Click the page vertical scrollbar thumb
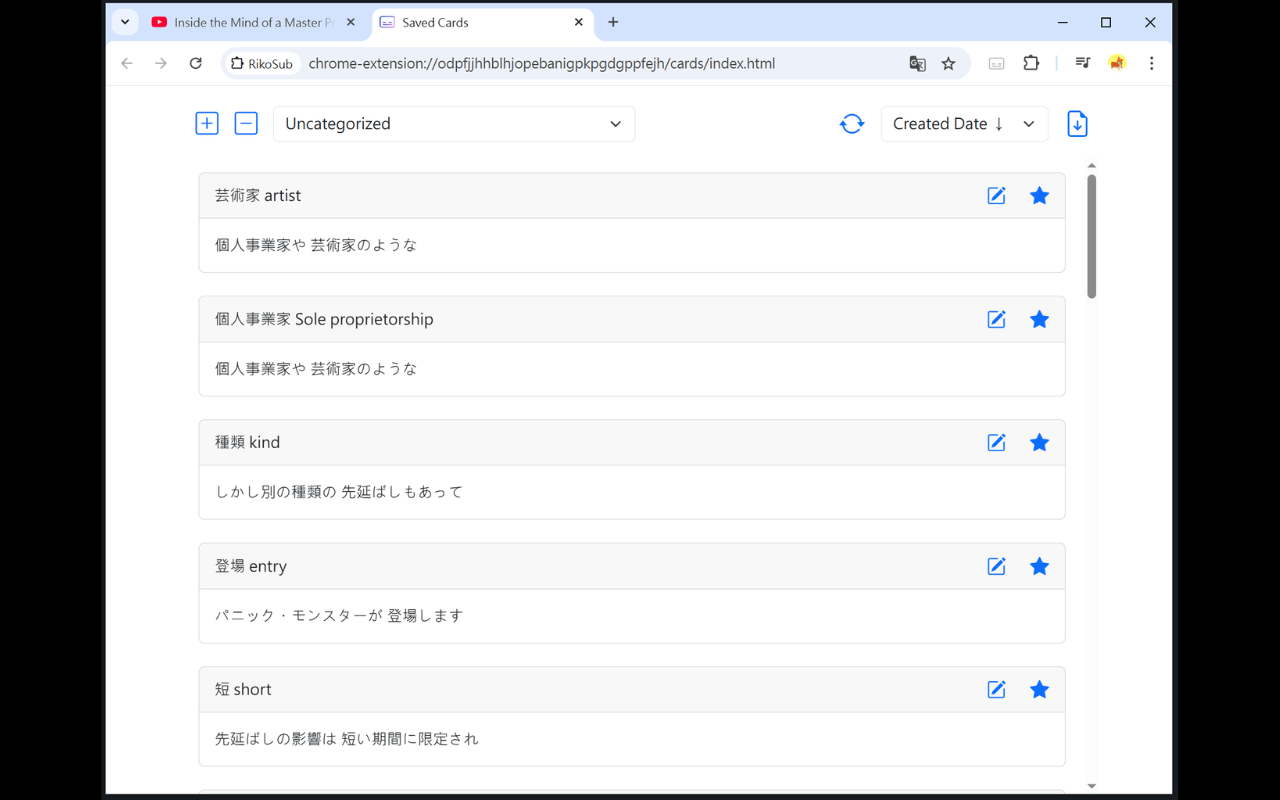The height and width of the screenshot is (800, 1280). [x=1092, y=236]
